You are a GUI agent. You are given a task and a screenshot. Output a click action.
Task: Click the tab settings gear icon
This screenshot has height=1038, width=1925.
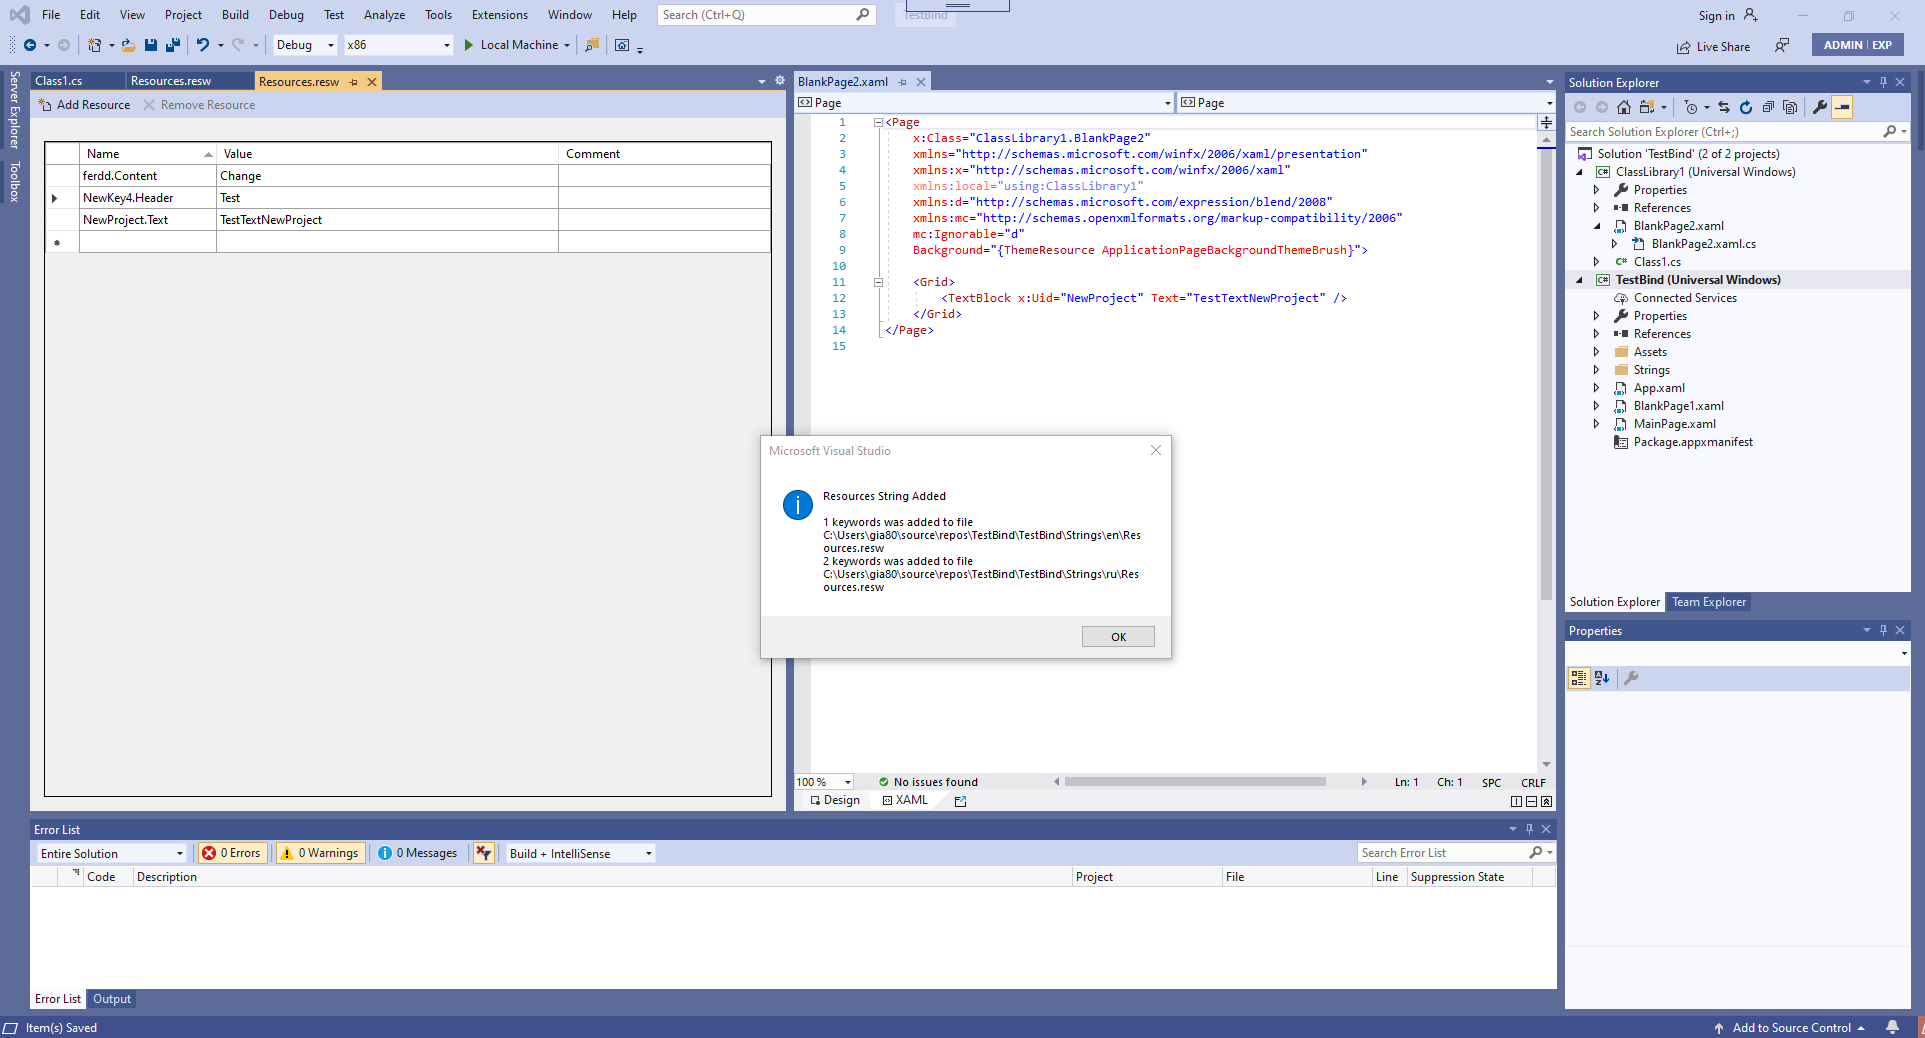[780, 81]
